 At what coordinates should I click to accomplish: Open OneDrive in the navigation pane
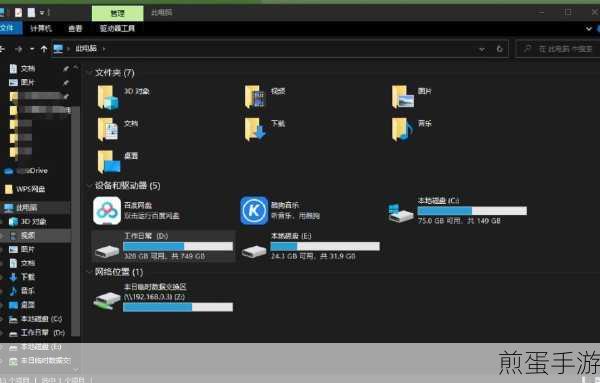[x=26, y=171]
